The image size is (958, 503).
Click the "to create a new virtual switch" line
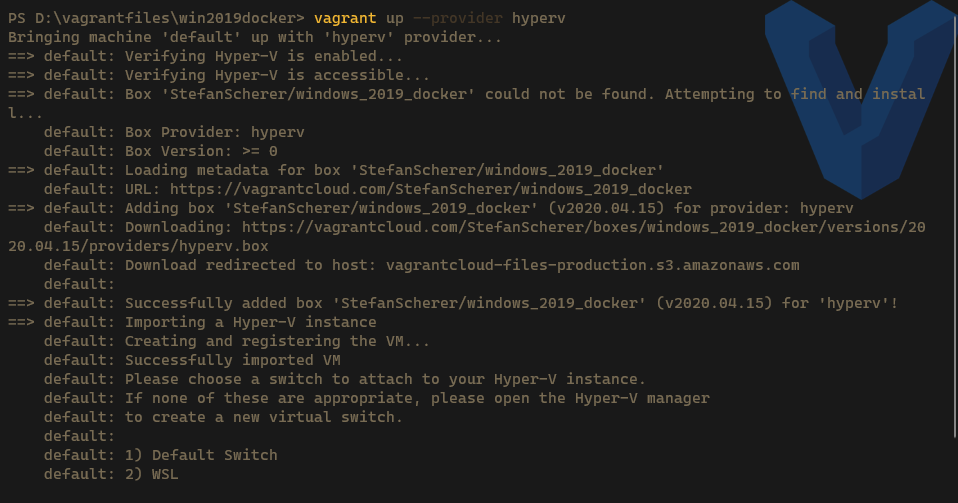coord(264,417)
